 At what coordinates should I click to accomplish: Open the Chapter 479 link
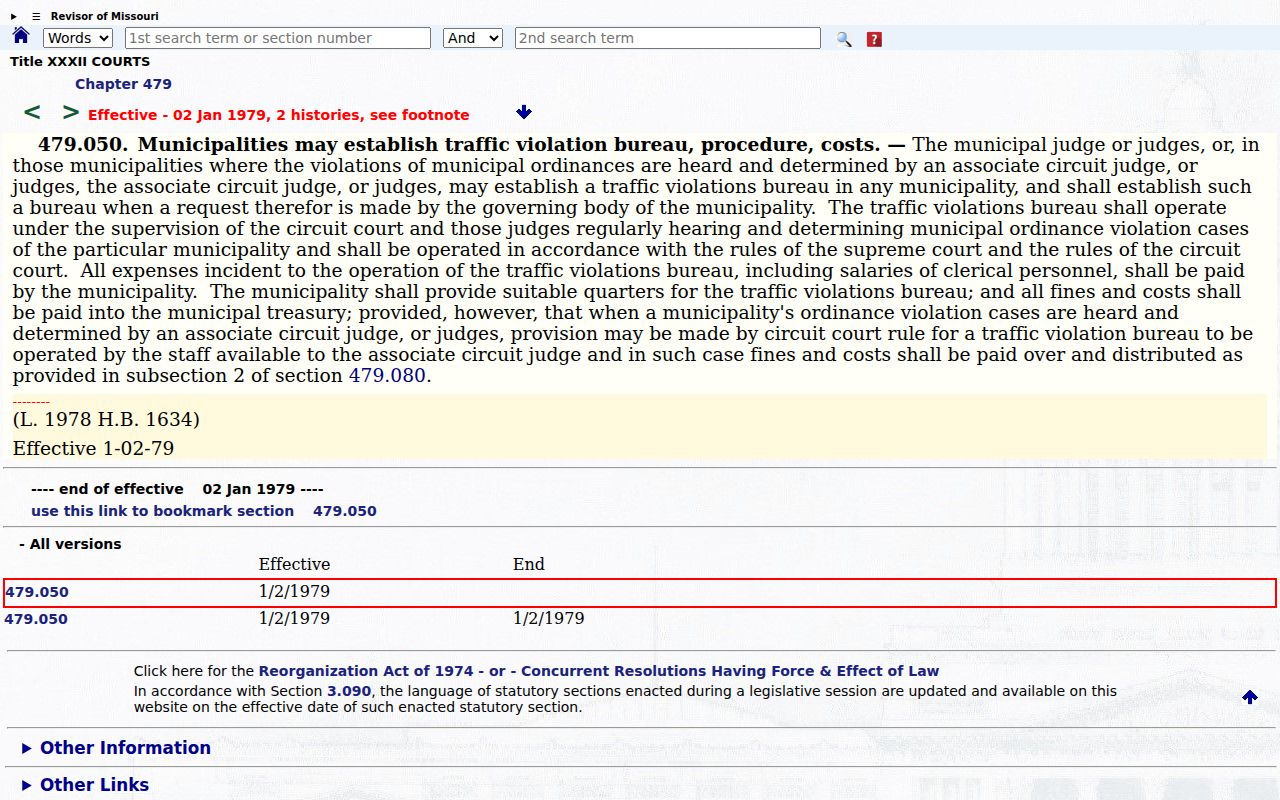(123, 84)
